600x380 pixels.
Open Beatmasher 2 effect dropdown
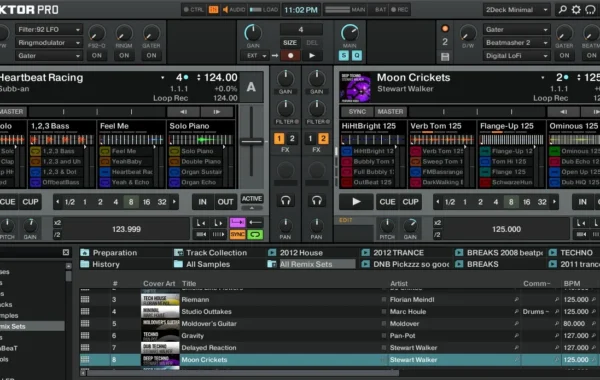click(x=516, y=42)
